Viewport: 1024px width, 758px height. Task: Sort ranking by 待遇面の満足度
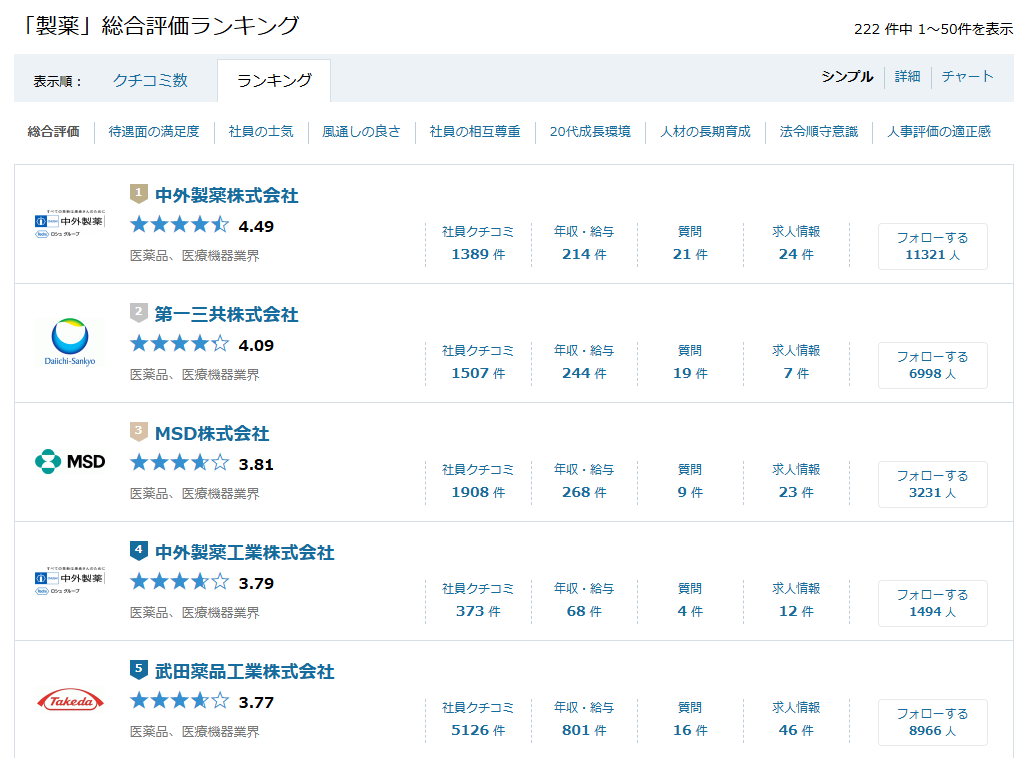pyautogui.click(x=154, y=132)
